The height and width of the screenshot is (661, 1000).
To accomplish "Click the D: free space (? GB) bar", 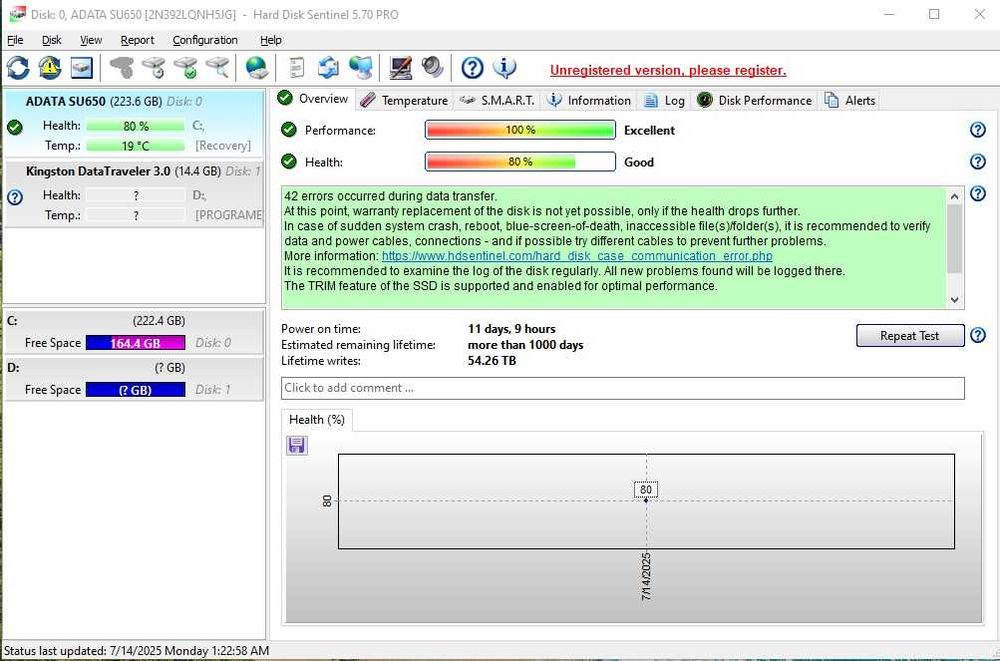I will coord(135,390).
